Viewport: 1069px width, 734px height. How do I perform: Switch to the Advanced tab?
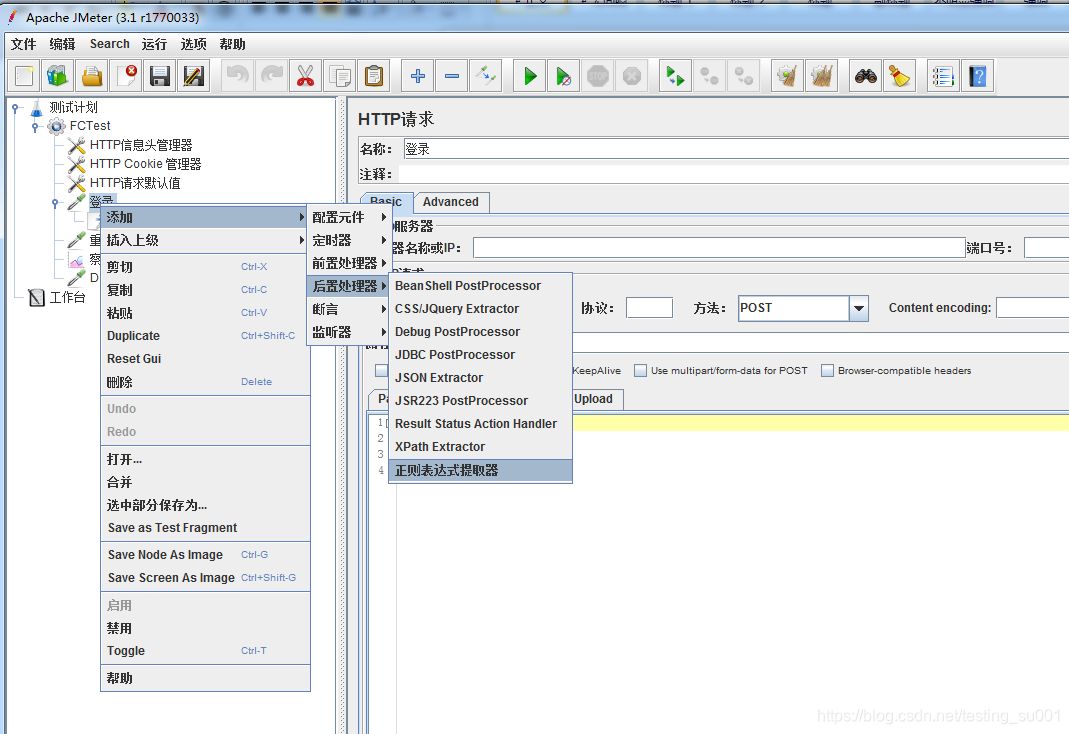pos(451,202)
